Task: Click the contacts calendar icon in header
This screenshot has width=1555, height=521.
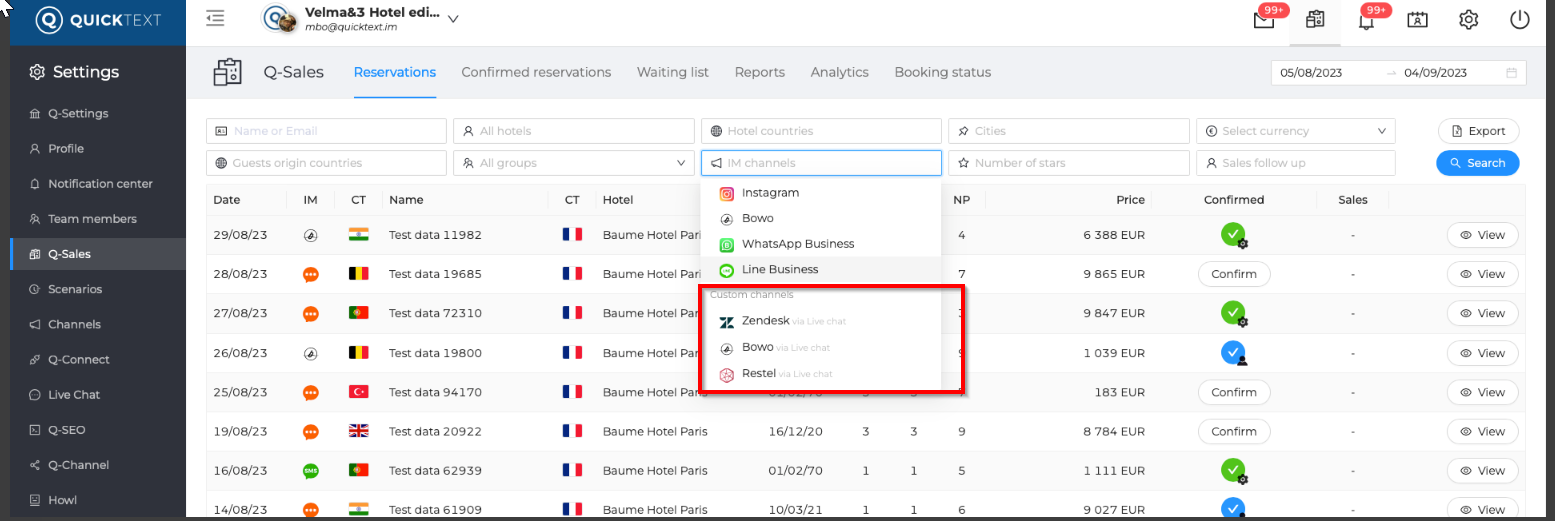Action: [x=1417, y=20]
